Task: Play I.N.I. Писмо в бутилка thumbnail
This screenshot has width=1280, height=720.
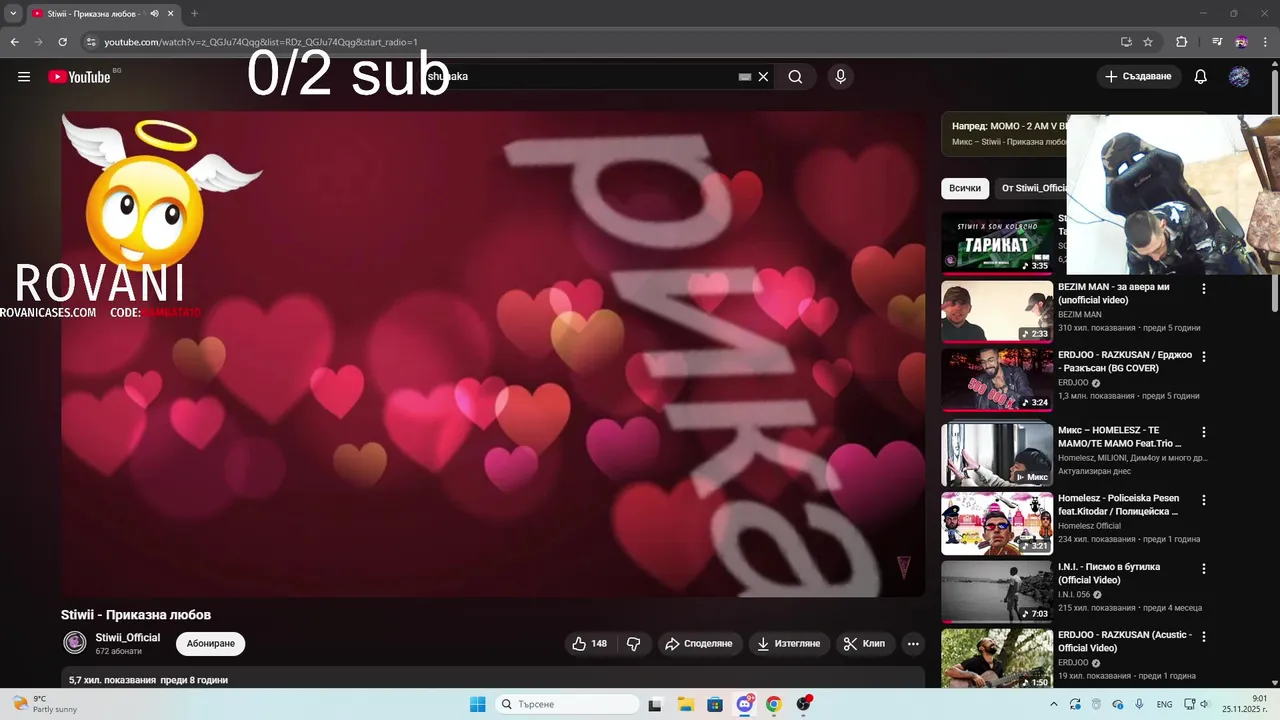Action: pyautogui.click(x=997, y=591)
